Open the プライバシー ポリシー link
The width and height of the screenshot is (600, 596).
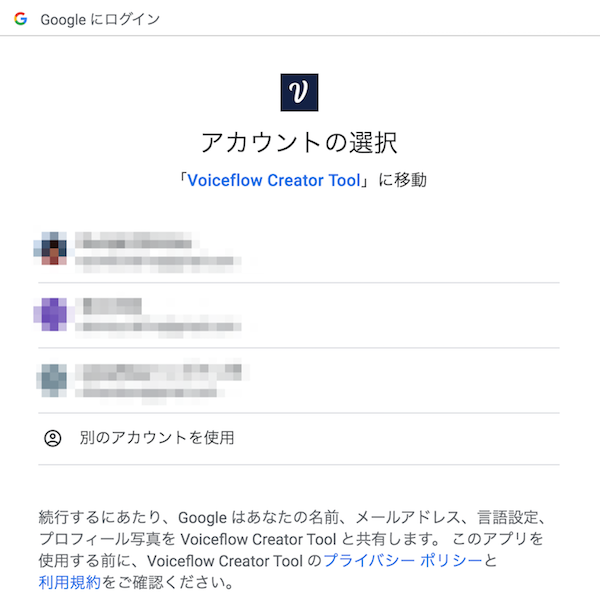coord(403,561)
